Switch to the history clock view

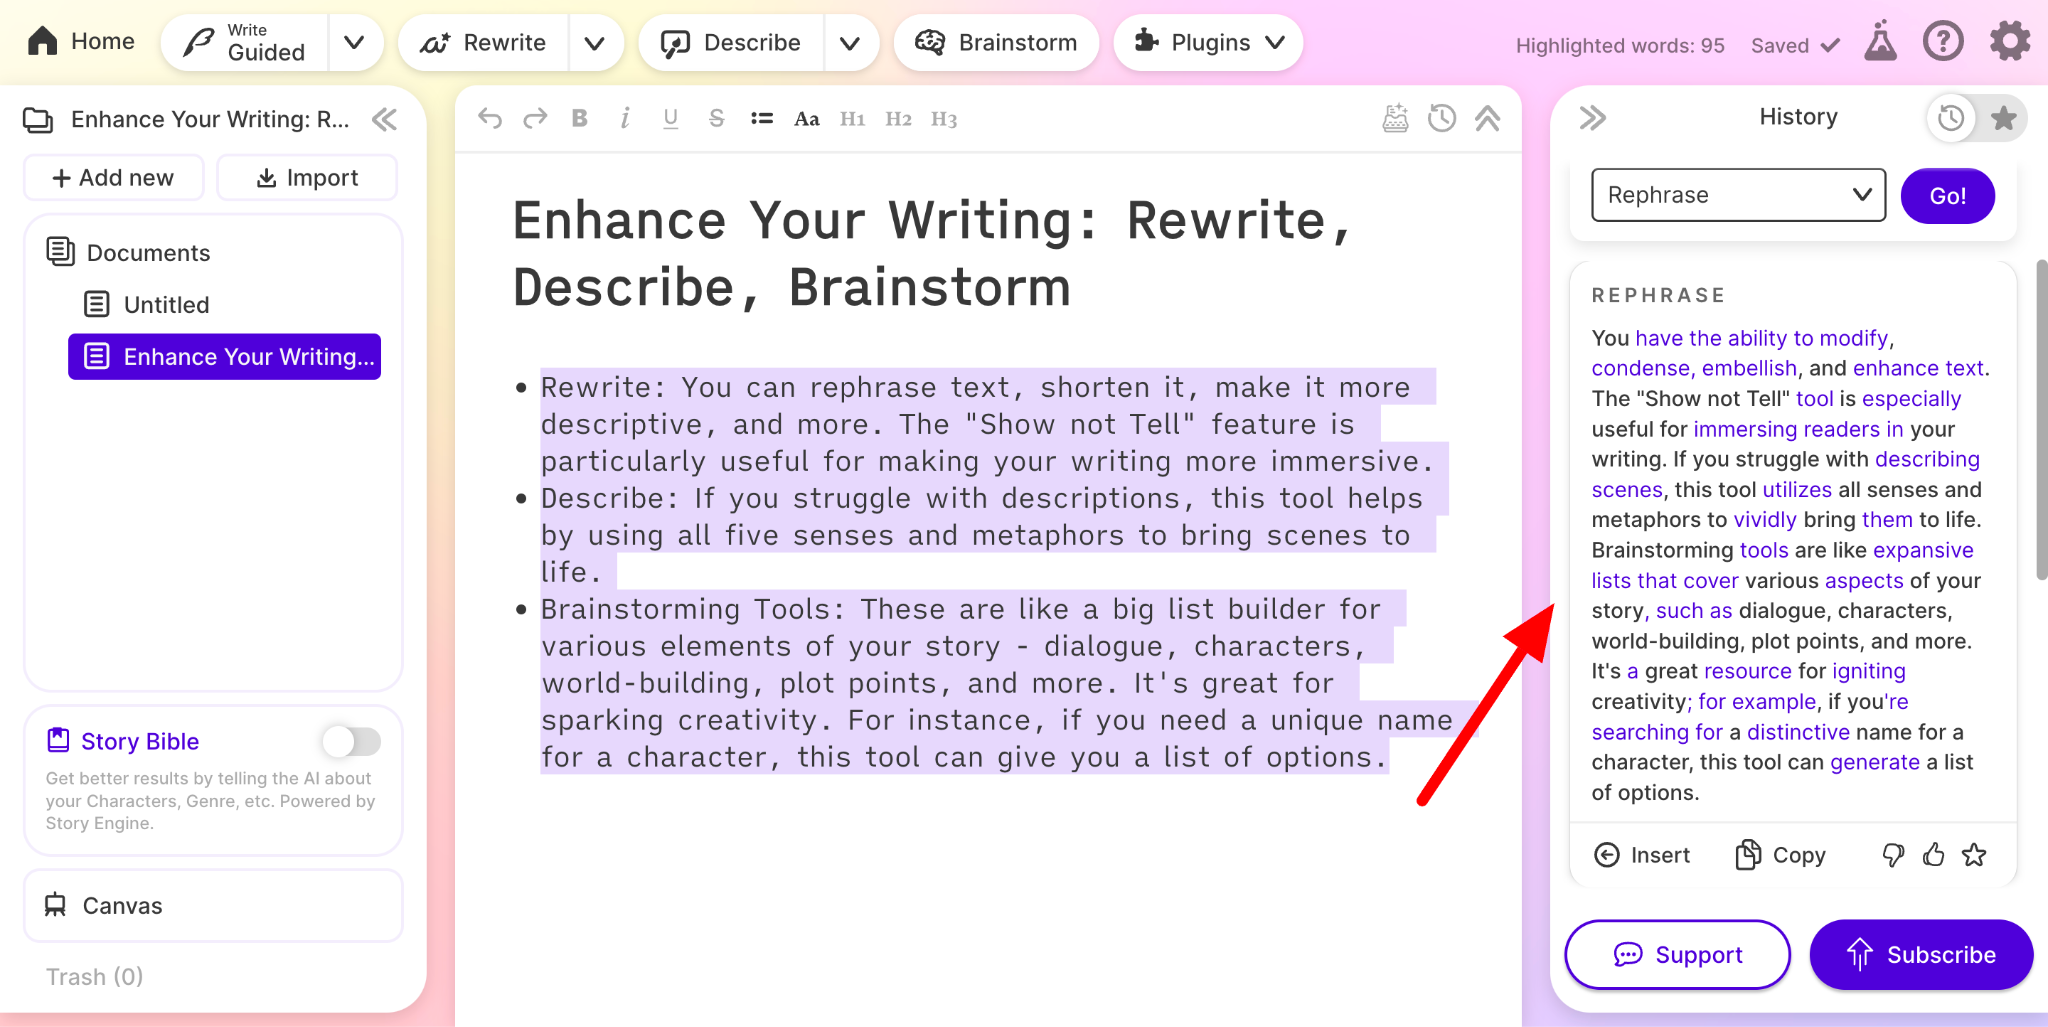tap(1951, 118)
